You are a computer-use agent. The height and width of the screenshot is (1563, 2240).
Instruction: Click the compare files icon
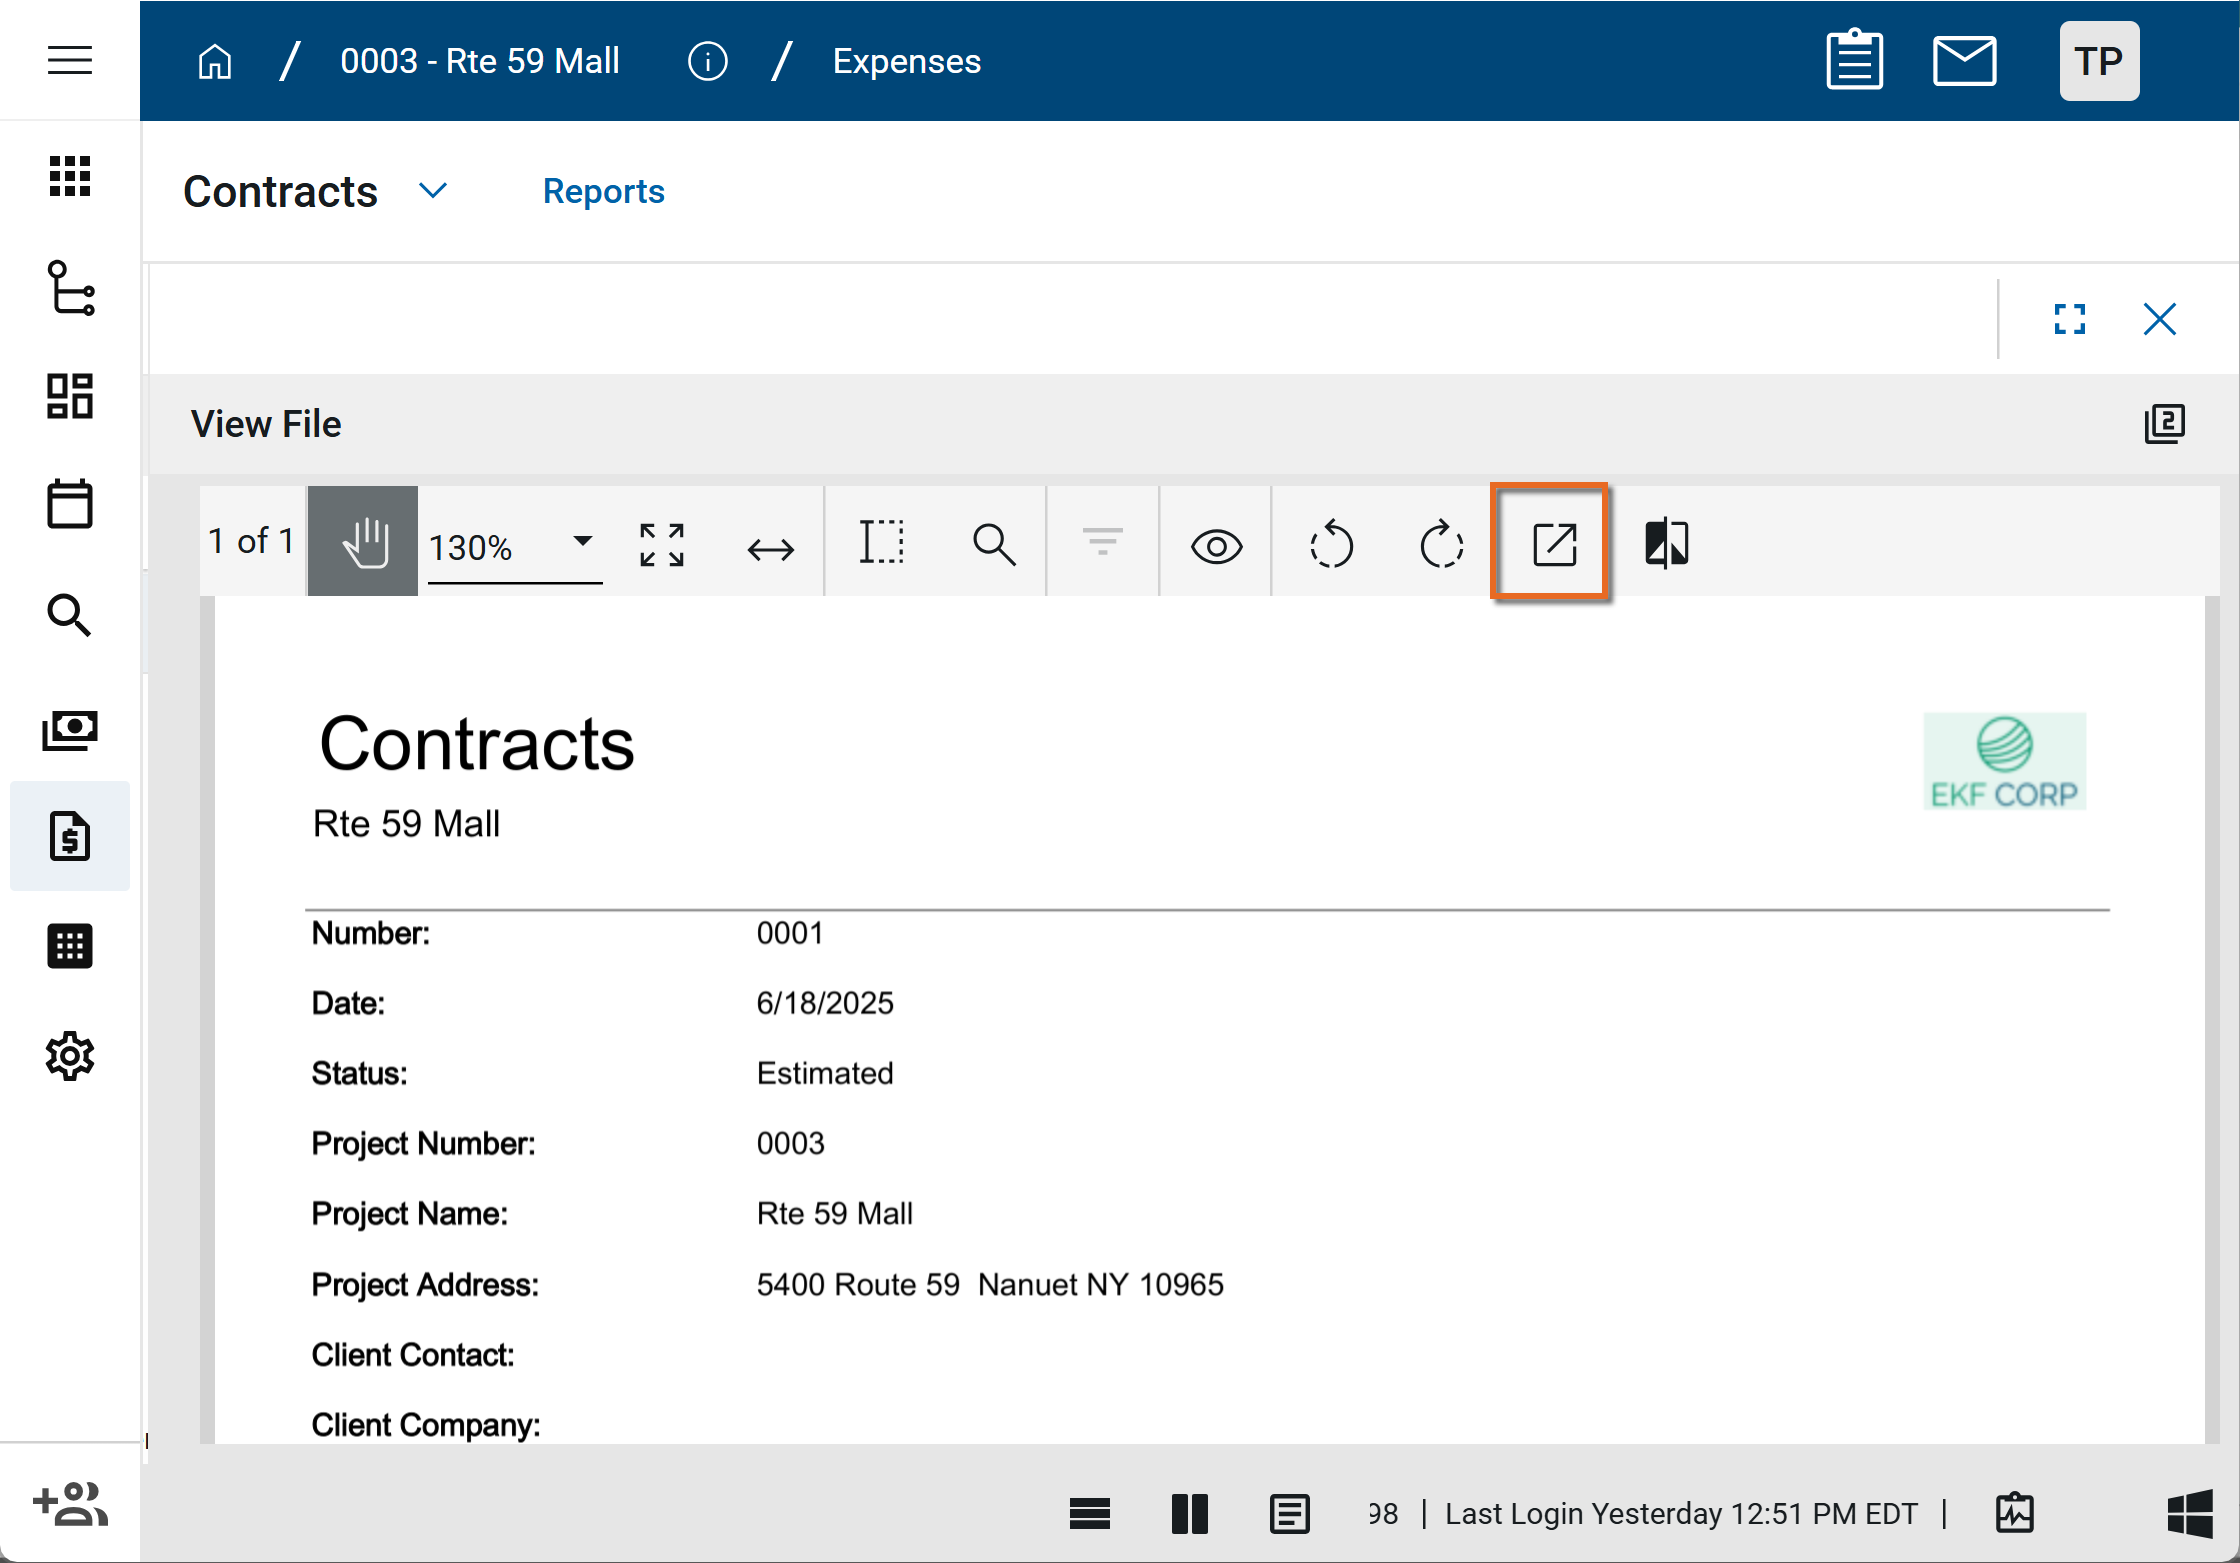coord(1666,544)
